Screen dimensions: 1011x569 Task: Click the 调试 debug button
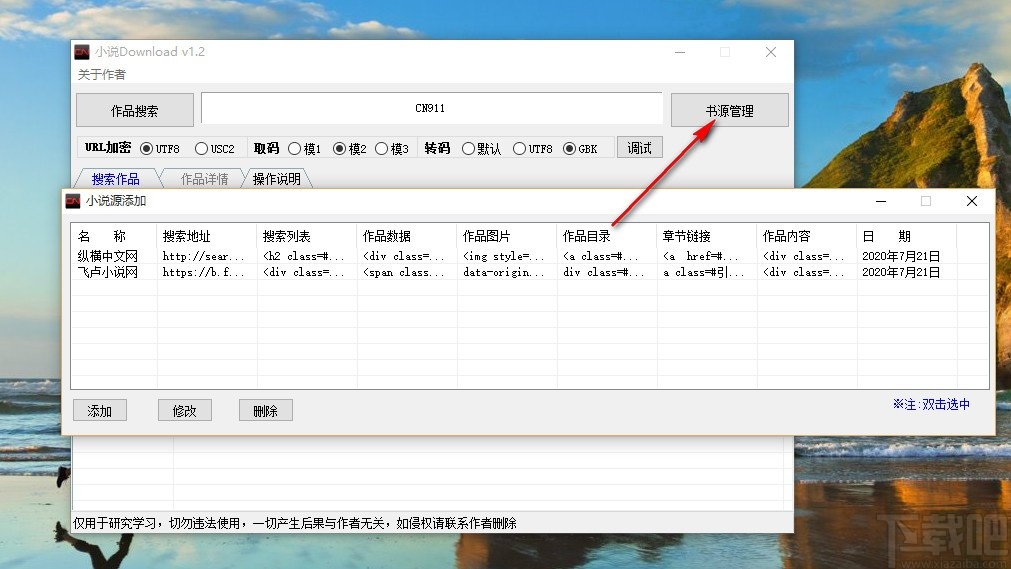click(x=639, y=148)
